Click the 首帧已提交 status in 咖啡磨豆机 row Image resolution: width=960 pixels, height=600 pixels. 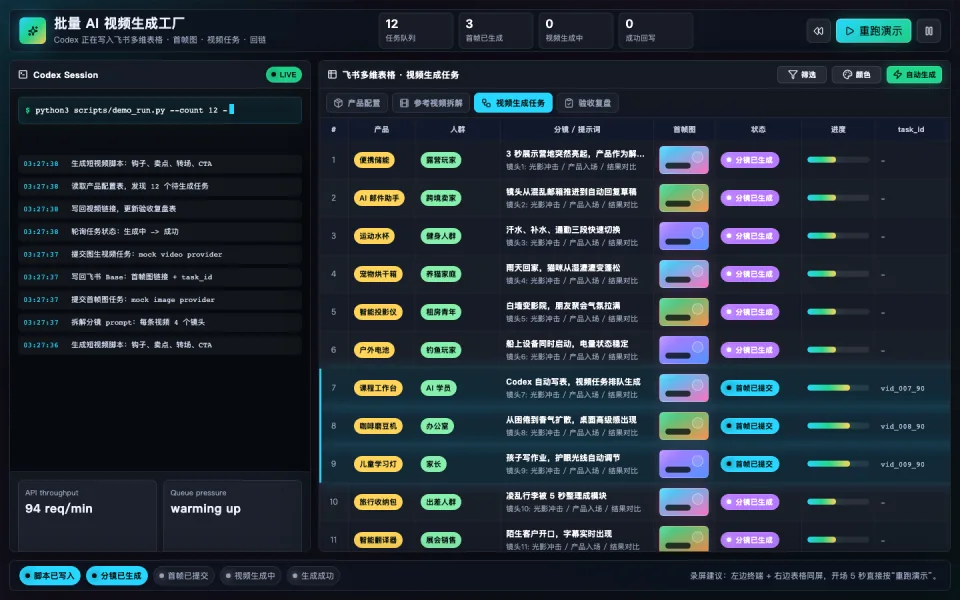pos(749,426)
